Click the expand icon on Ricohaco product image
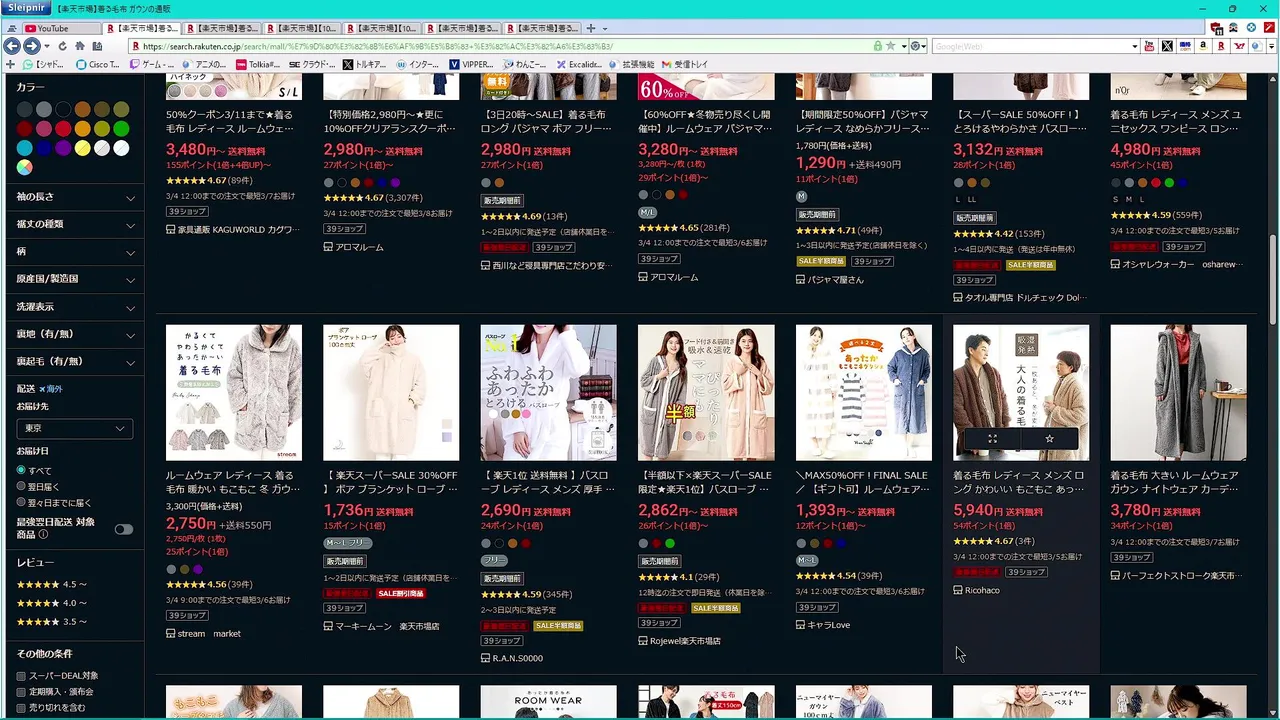1280x720 pixels. [x=992, y=438]
